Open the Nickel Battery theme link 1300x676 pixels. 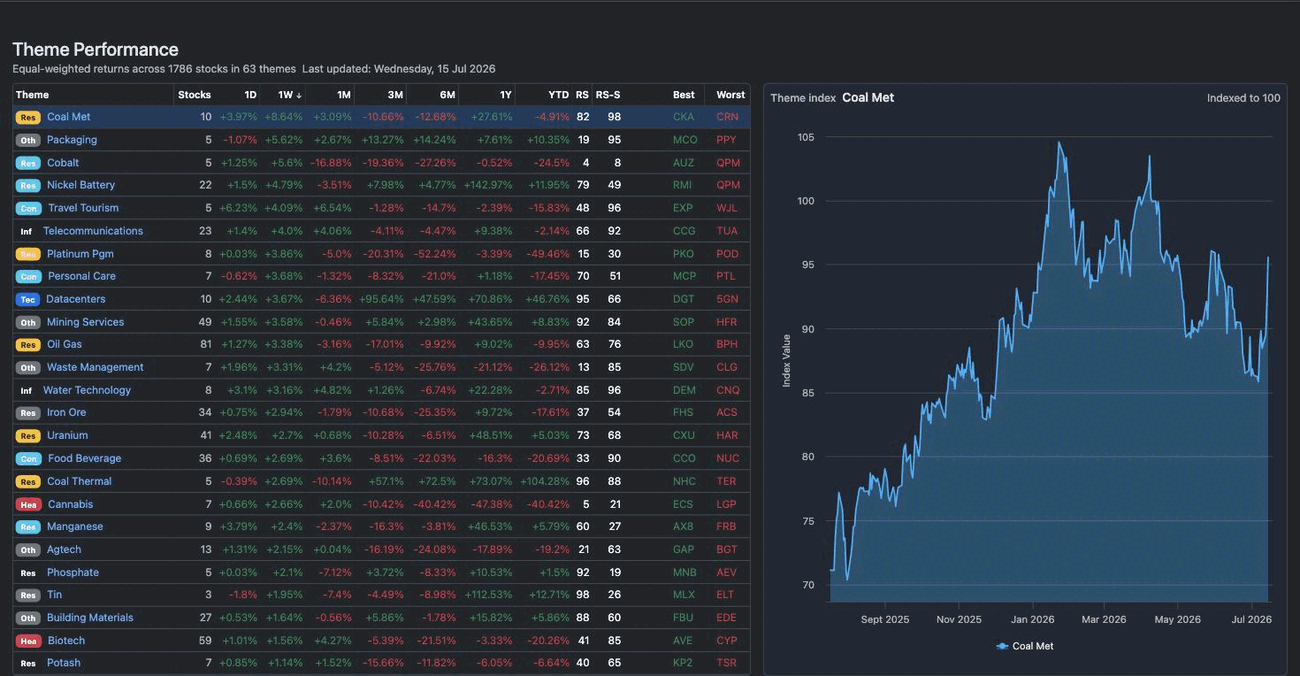coord(81,185)
